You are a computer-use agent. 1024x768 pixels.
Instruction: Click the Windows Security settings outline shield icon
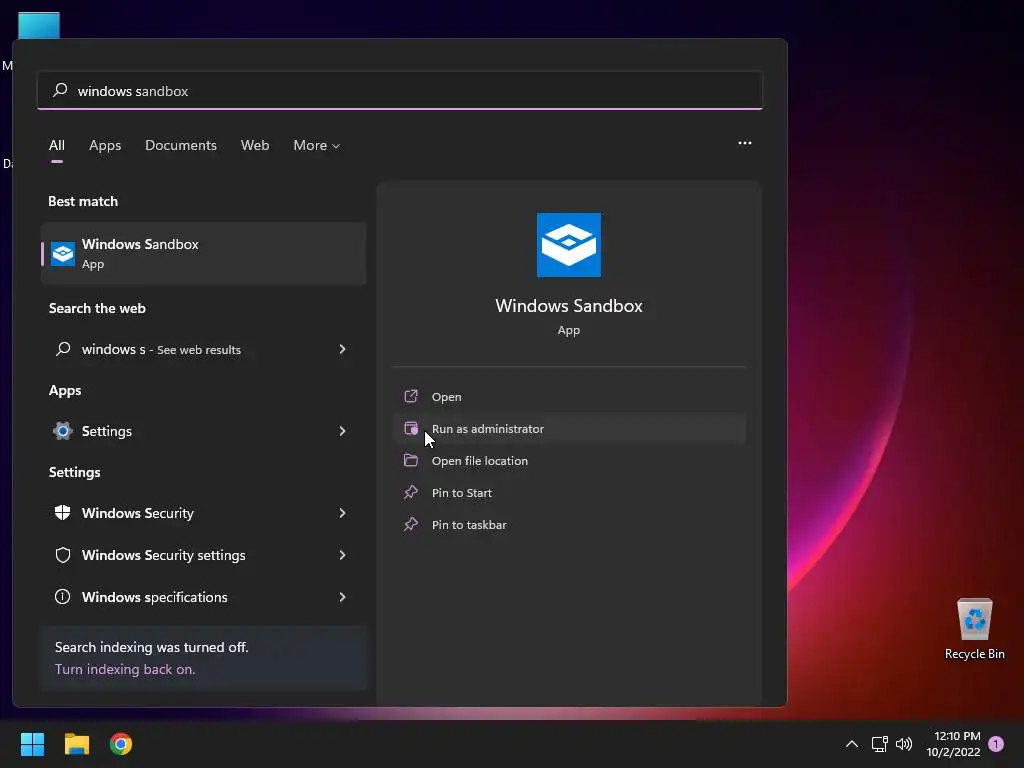[63, 555]
